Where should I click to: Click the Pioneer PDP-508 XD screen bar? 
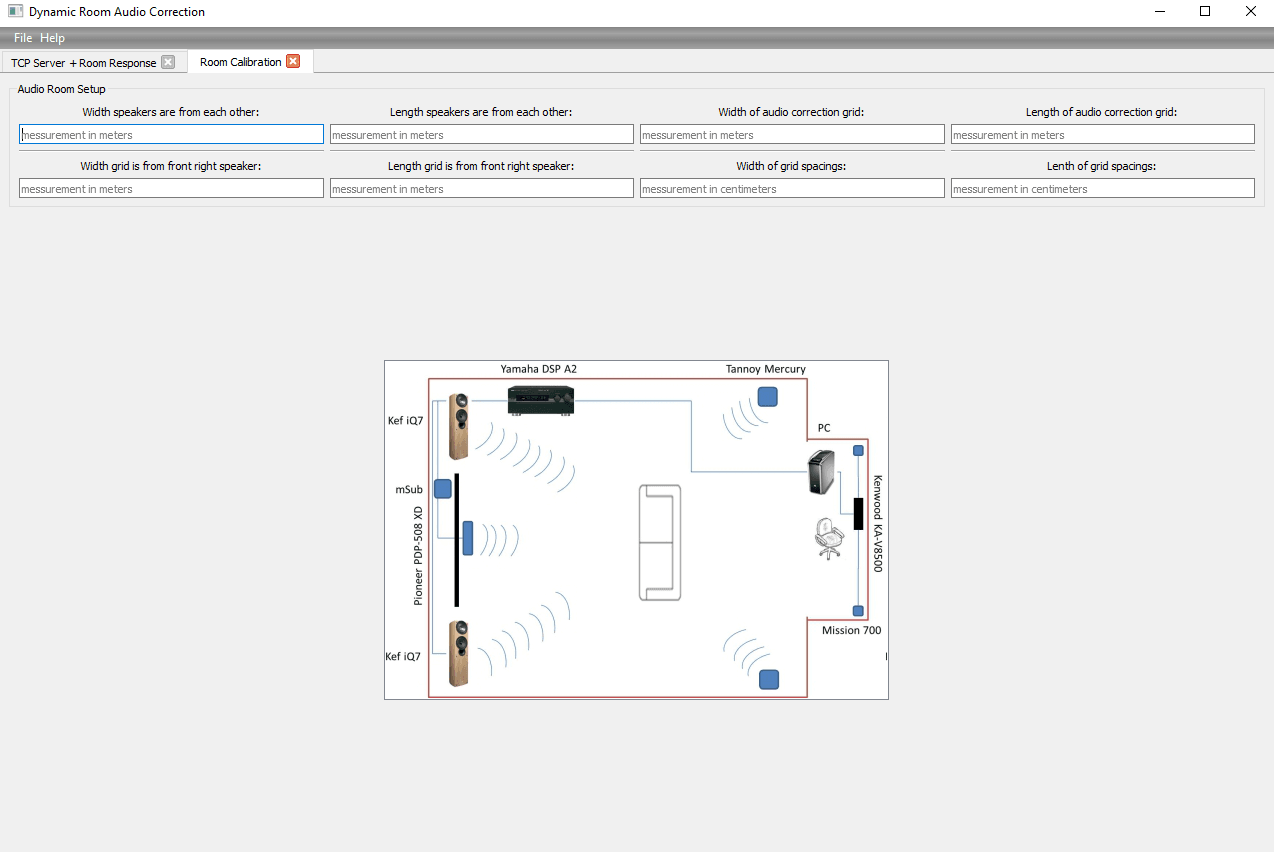coord(456,540)
